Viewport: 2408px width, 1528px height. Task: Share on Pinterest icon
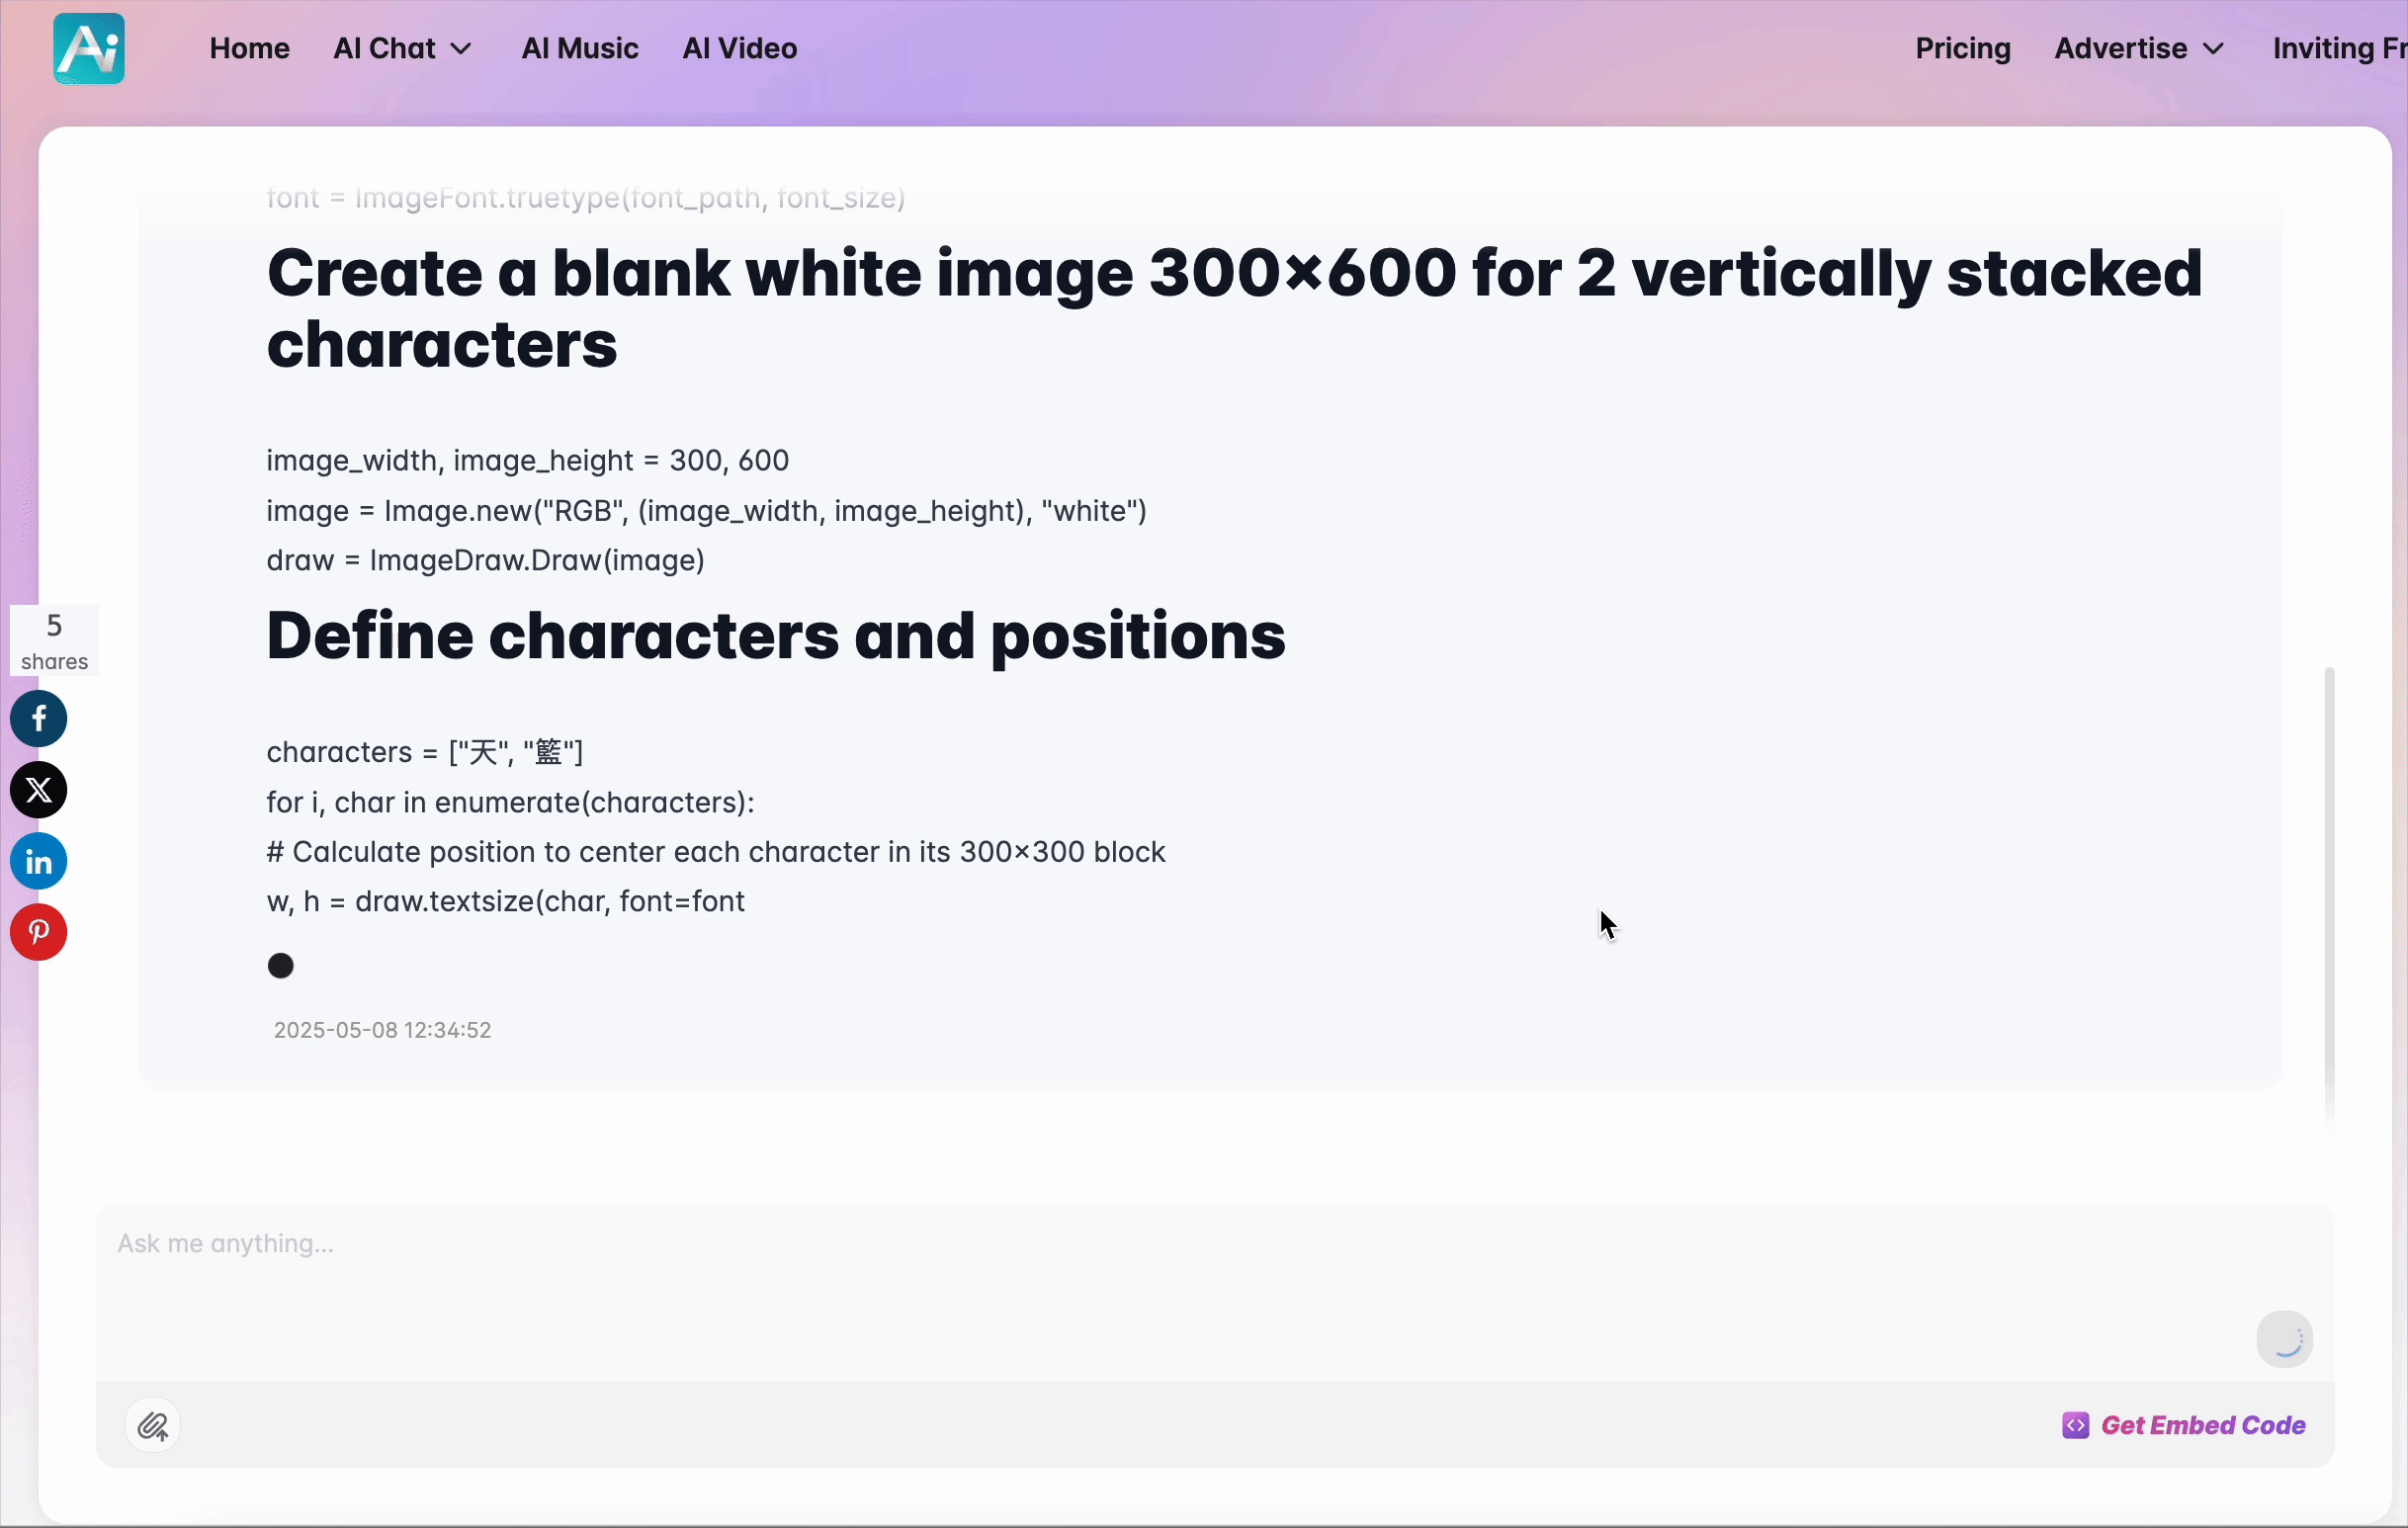tap(39, 932)
